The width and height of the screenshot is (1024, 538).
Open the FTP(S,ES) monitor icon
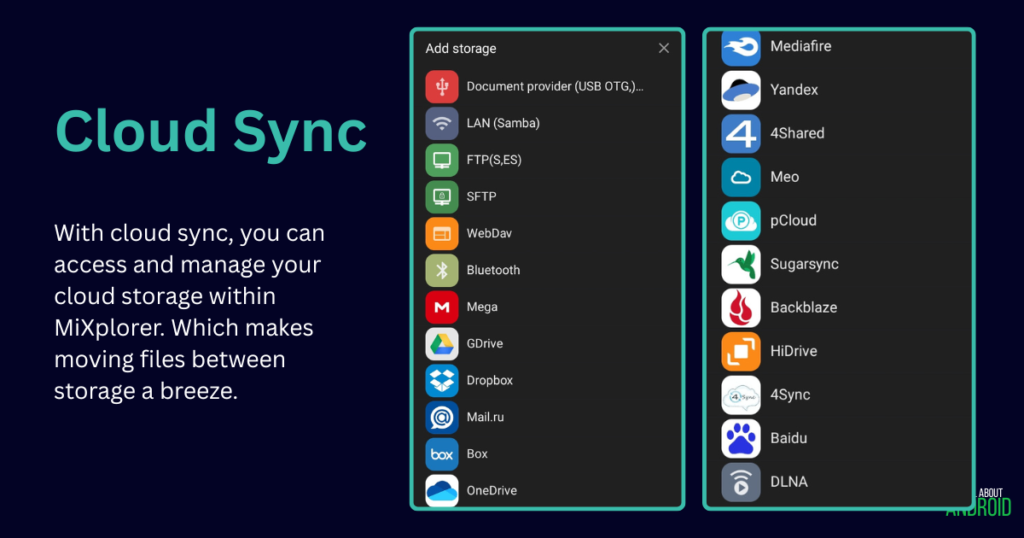[x=442, y=160]
